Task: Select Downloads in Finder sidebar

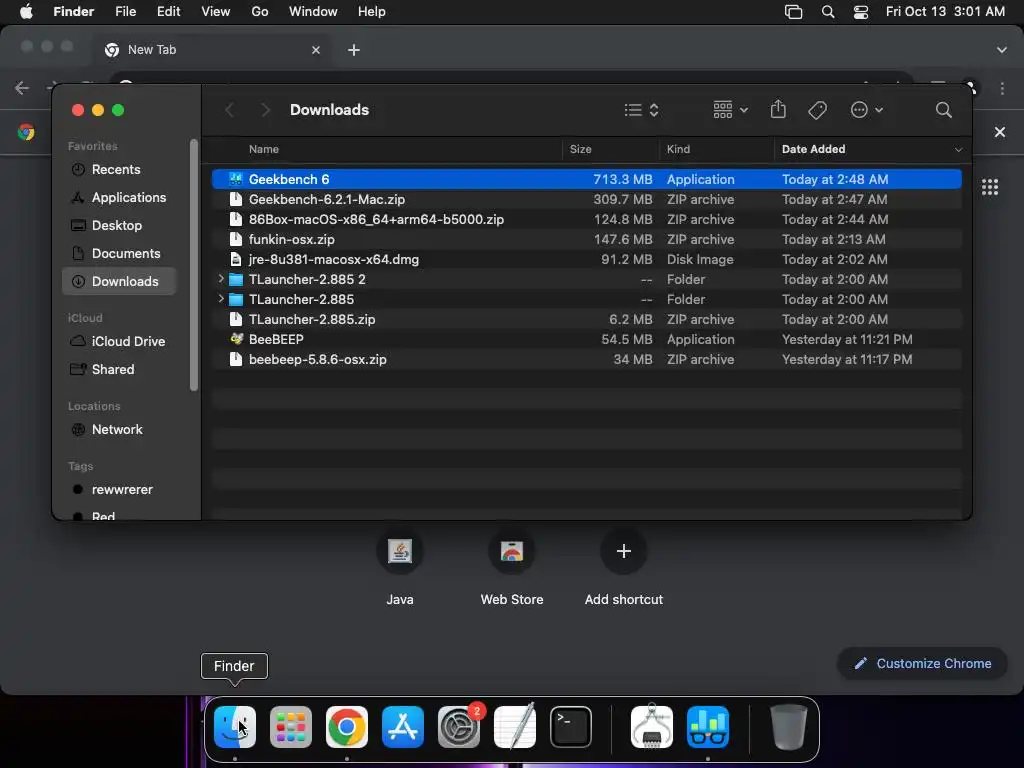Action: (119, 281)
